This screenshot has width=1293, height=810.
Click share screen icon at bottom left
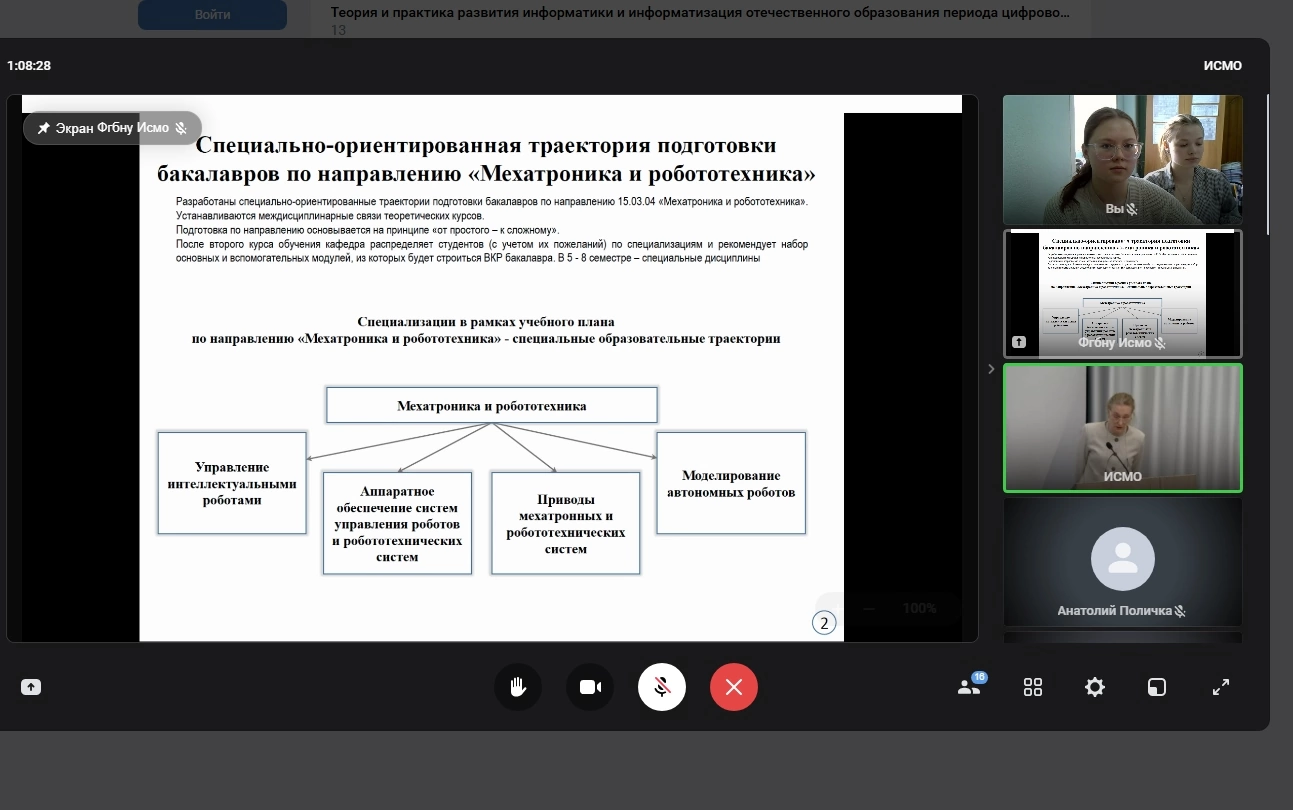coord(31,687)
